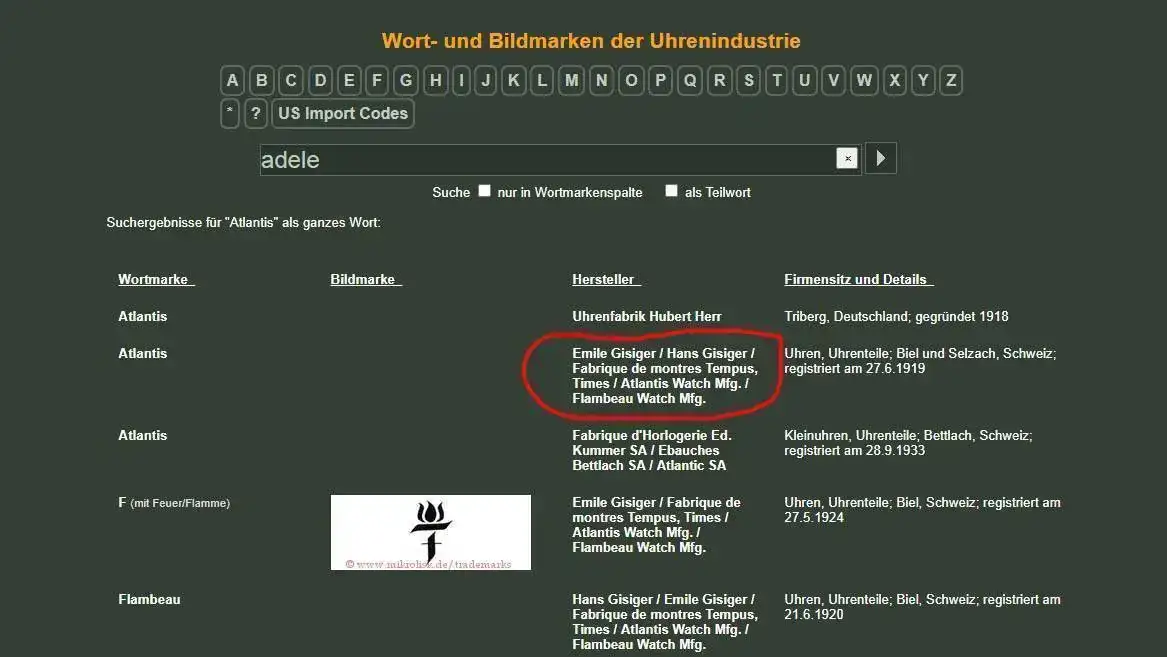Go to the letter I listing
The height and width of the screenshot is (657, 1167).
pos(461,80)
